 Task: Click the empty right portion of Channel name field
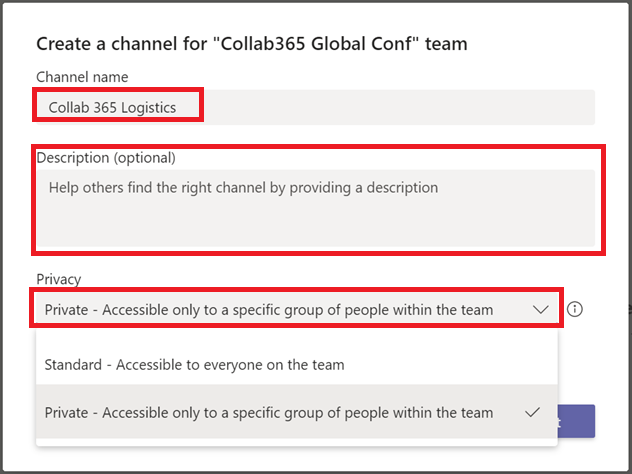click(x=399, y=107)
